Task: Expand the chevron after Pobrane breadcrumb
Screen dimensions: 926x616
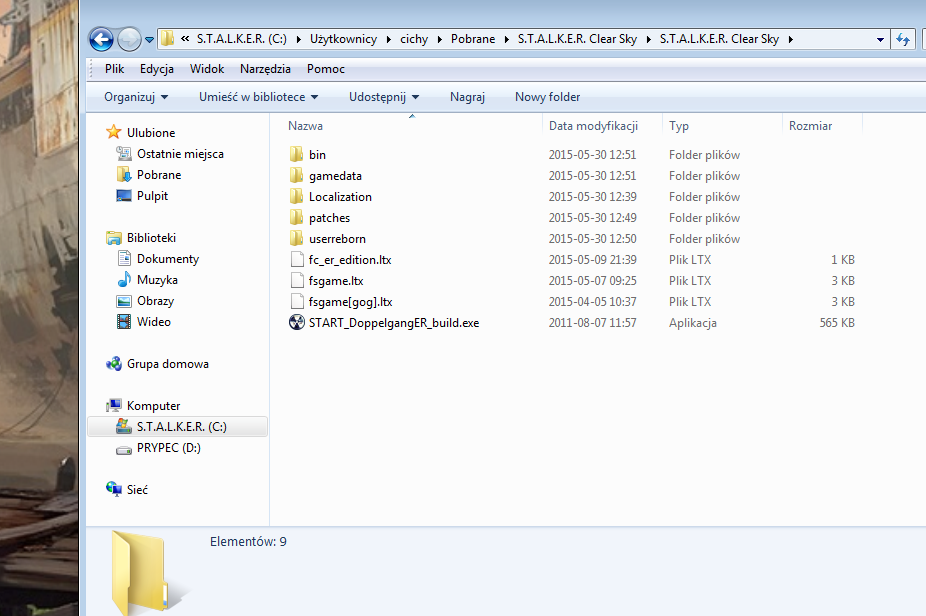Action: [x=507, y=40]
